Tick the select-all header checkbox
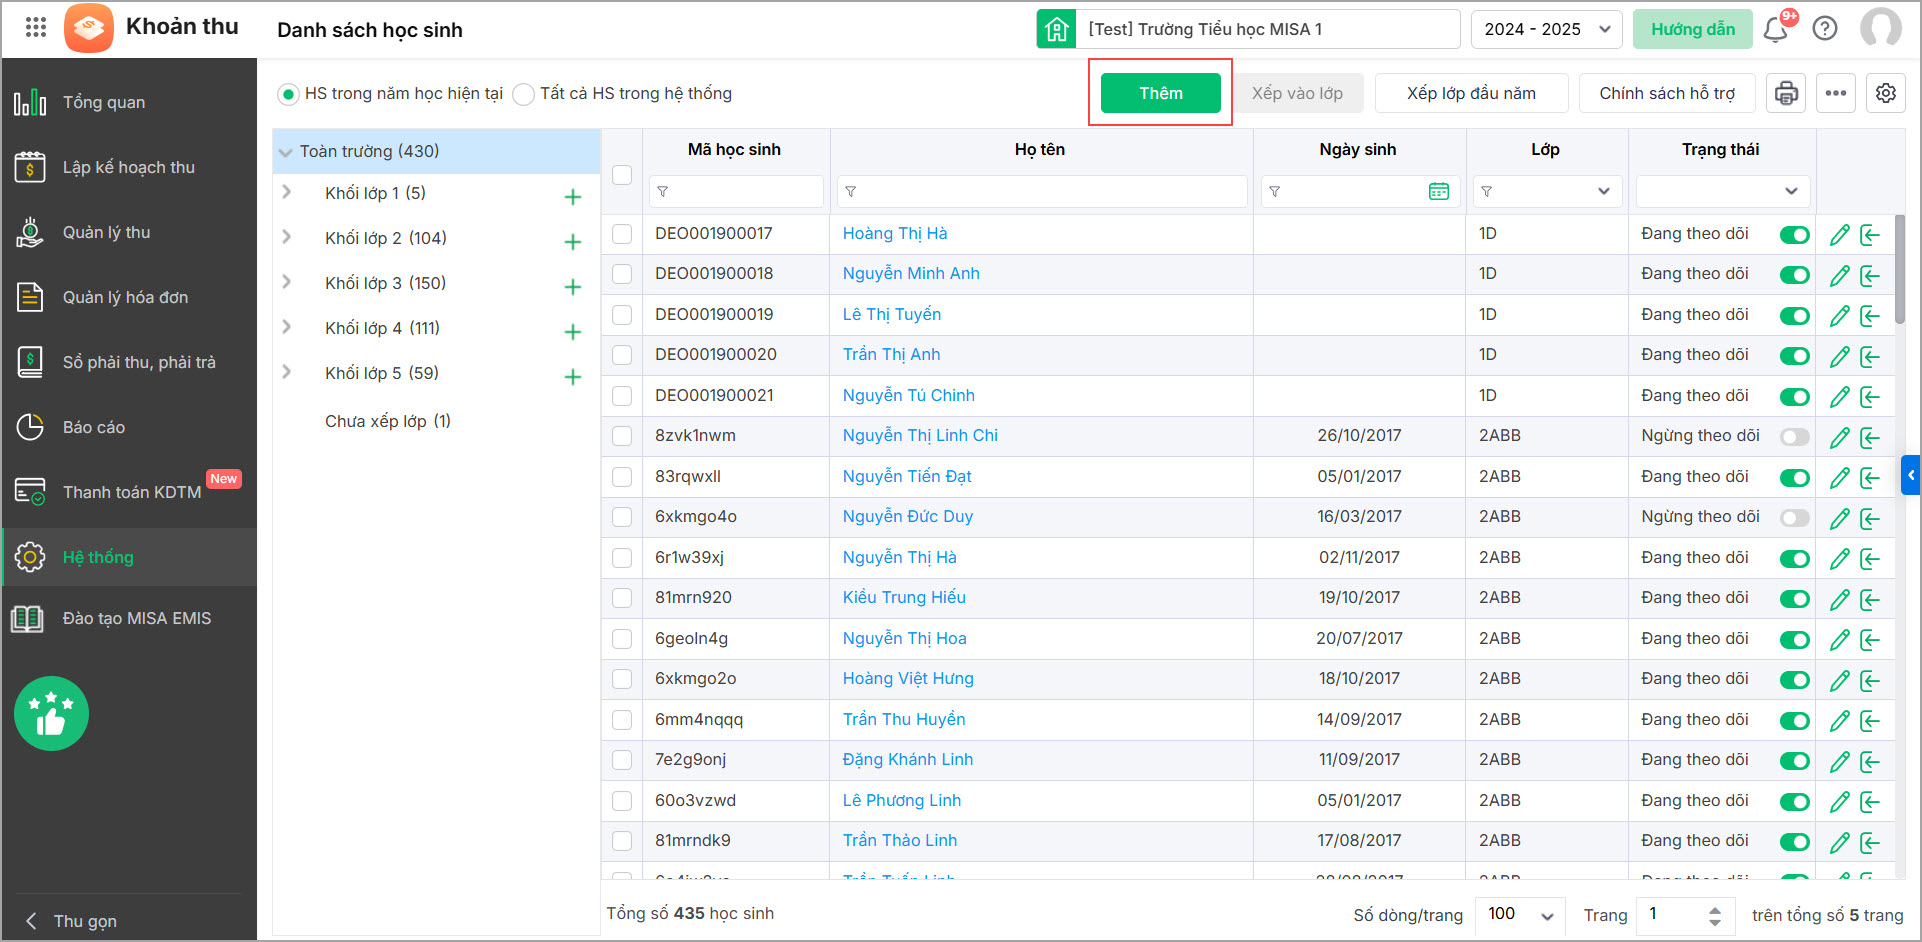This screenshot has height=942, width=1922. click(622, 174)
